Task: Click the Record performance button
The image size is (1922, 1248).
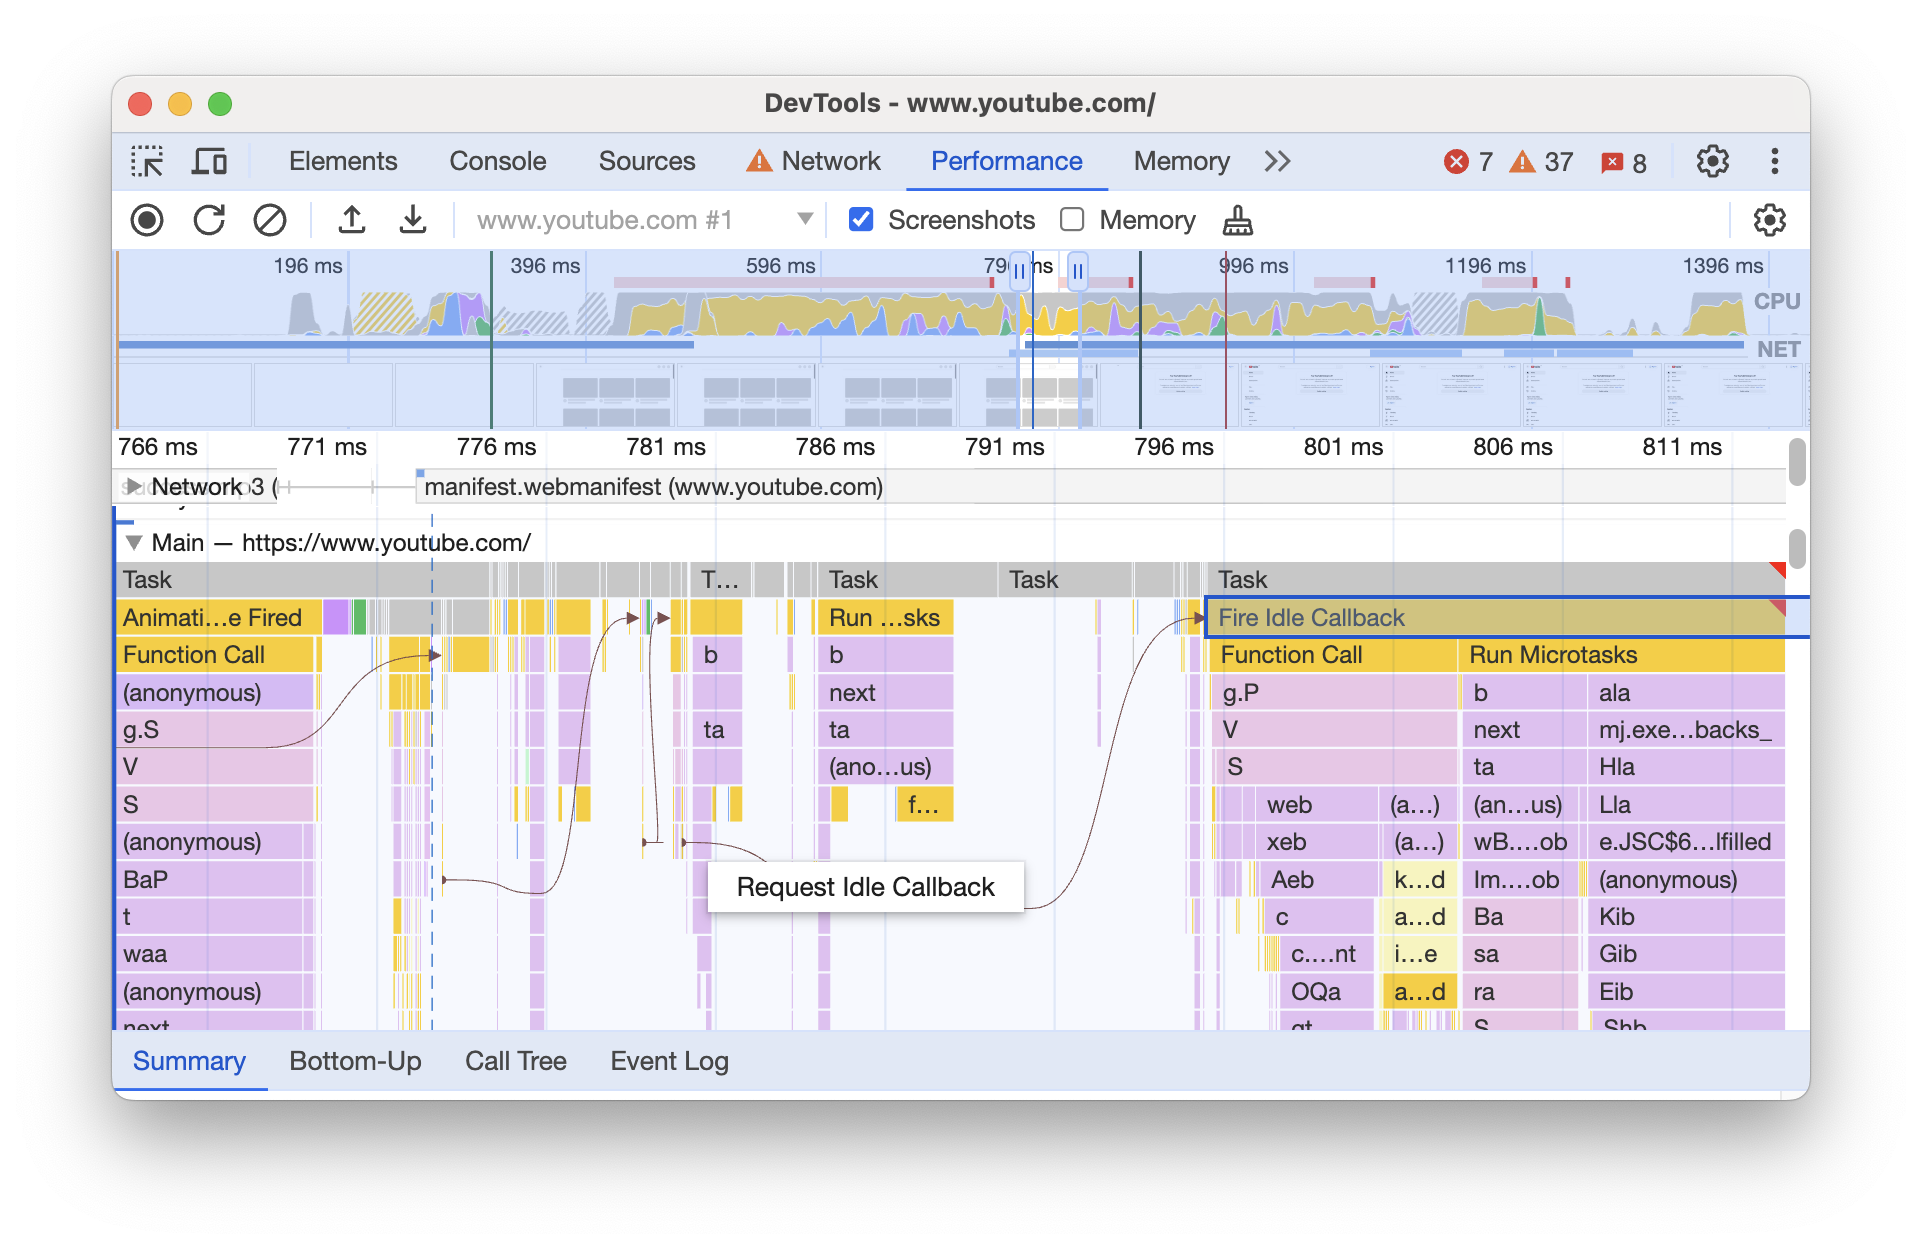Action: coord(143,219)
